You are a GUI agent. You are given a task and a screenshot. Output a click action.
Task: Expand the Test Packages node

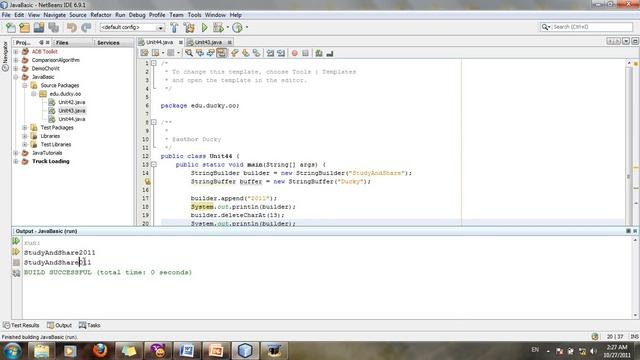tap(24, 128)
